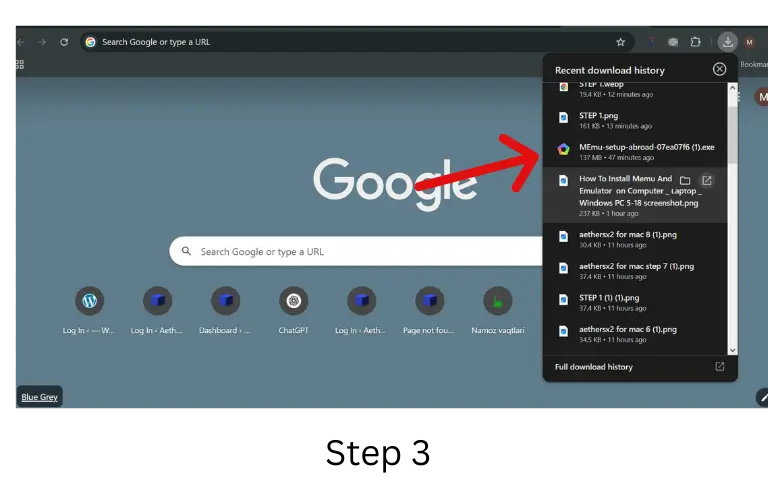
Task: Show Memu screenshot file in folder
Action: pyautogui.click(x=685, y=181)
